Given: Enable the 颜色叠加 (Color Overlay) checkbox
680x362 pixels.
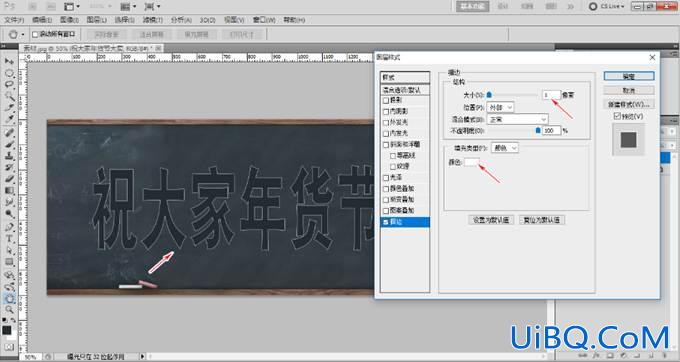Looking at the screenshot, I should (x=386, y=189).
